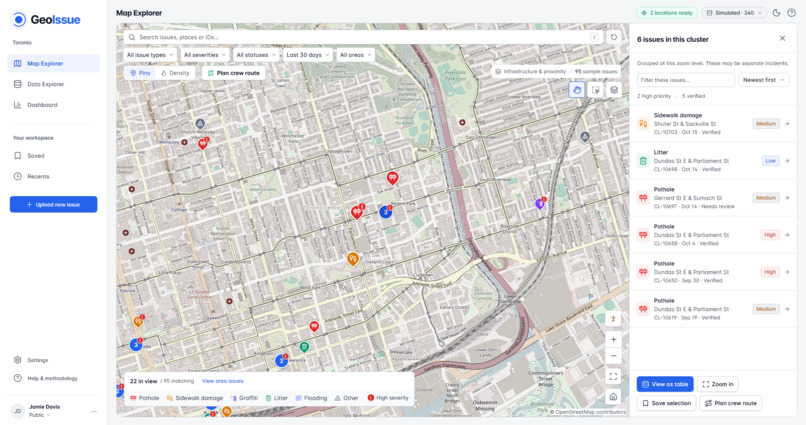Open user menu dots next to Jamie Davis
This screenshot has width=806, height=425.
(x=94, y=411)
